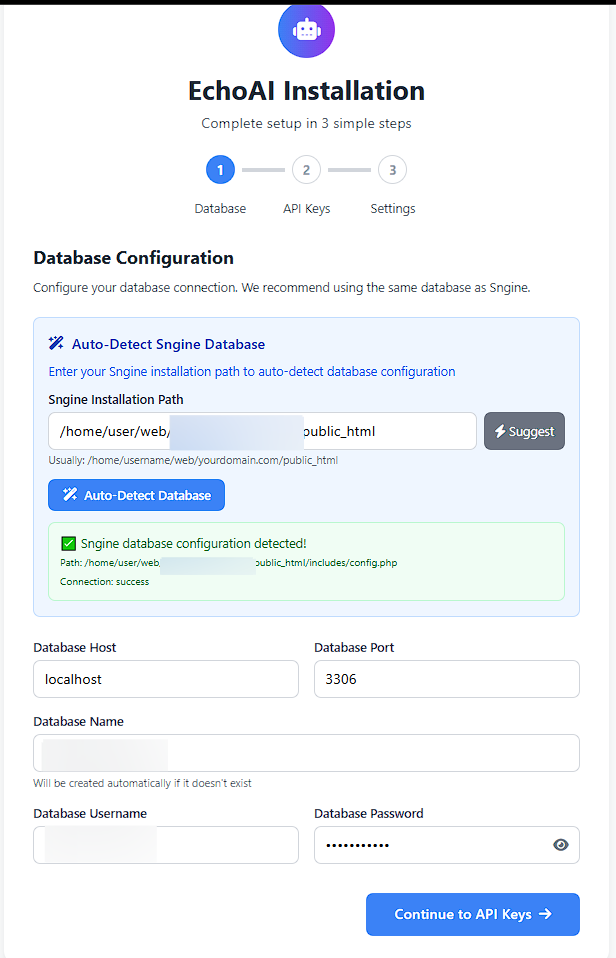Click the Database step label
Viewport: 616px width, 958px height.
[x=220, y=209]
